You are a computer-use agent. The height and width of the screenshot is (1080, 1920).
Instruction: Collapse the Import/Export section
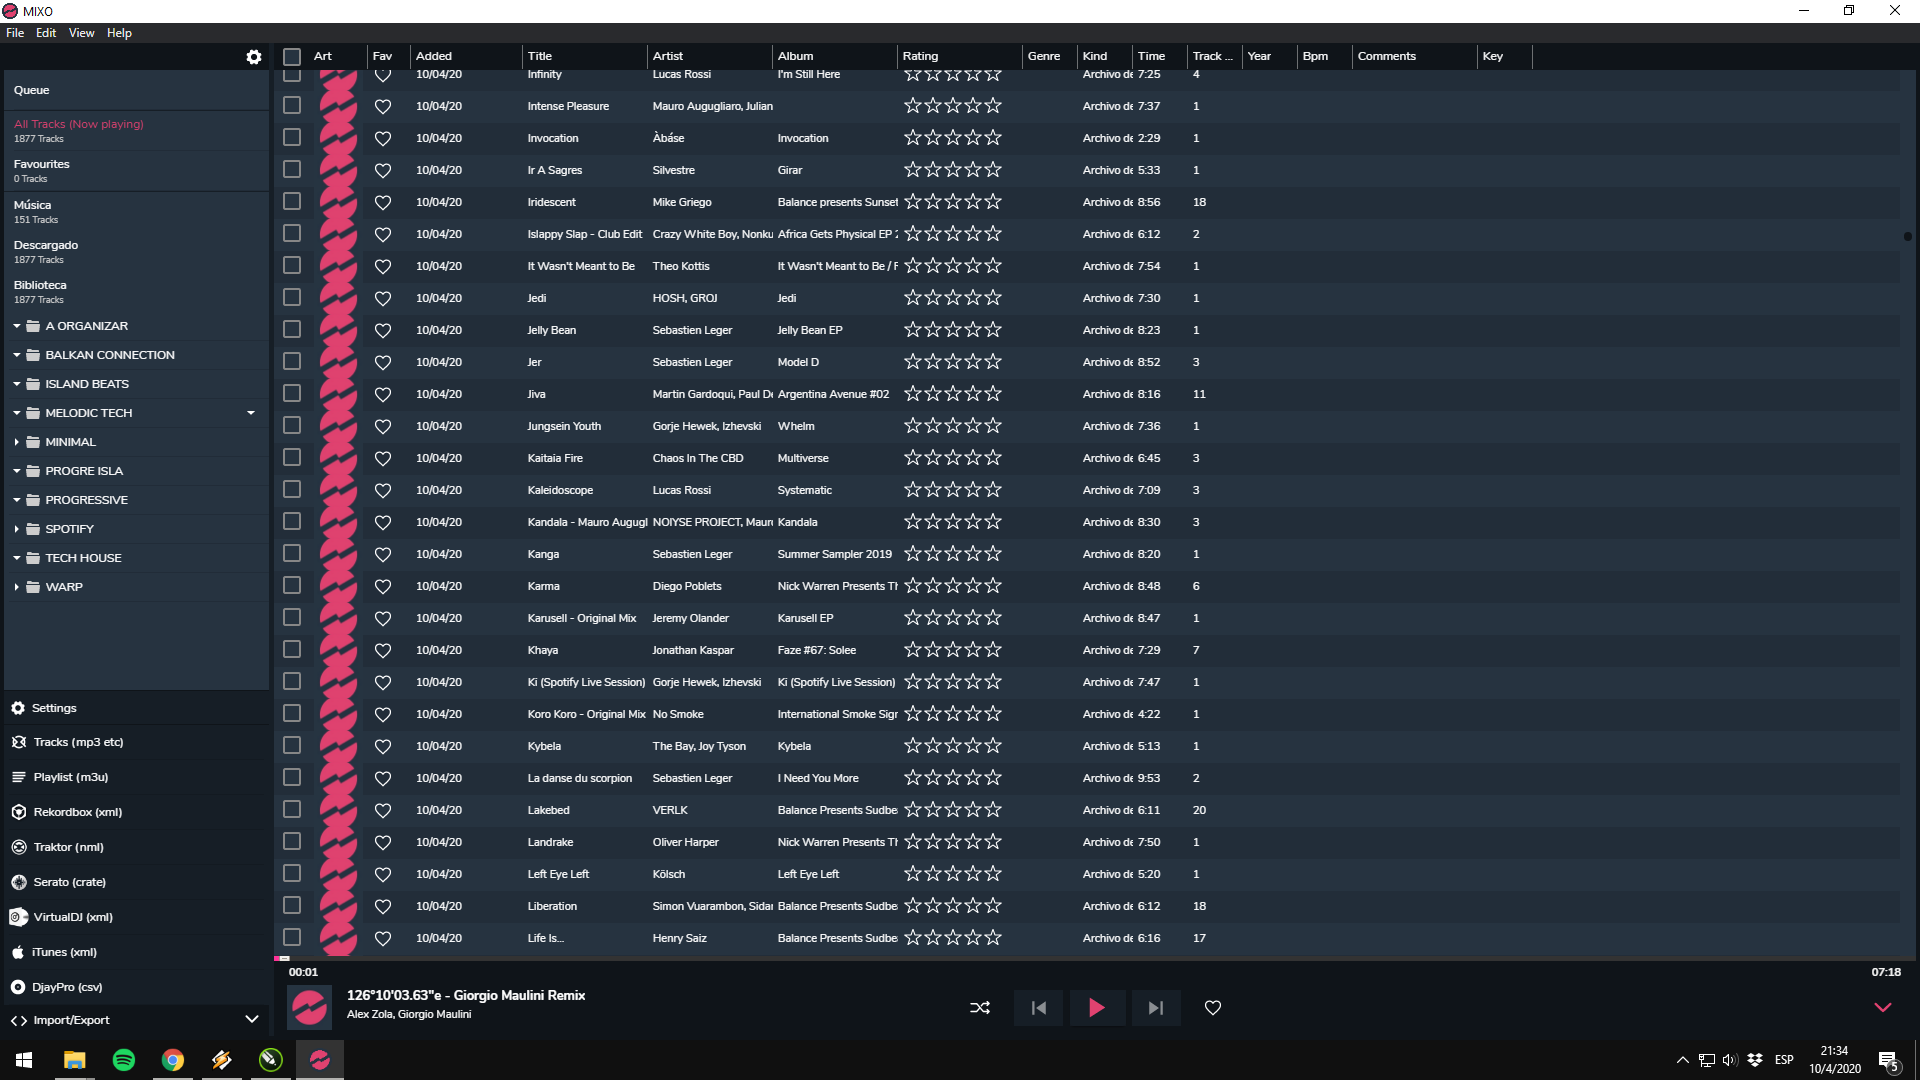pos(251,1020)
